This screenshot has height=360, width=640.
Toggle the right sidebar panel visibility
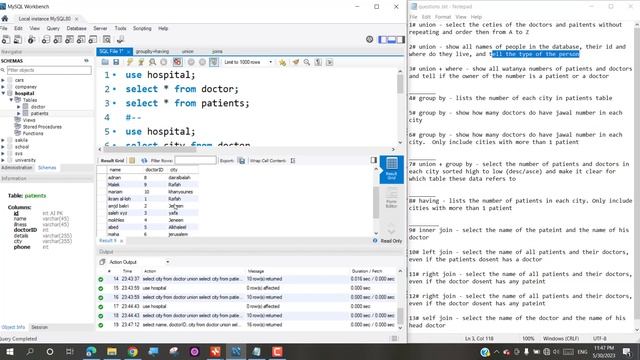point(401,40)
